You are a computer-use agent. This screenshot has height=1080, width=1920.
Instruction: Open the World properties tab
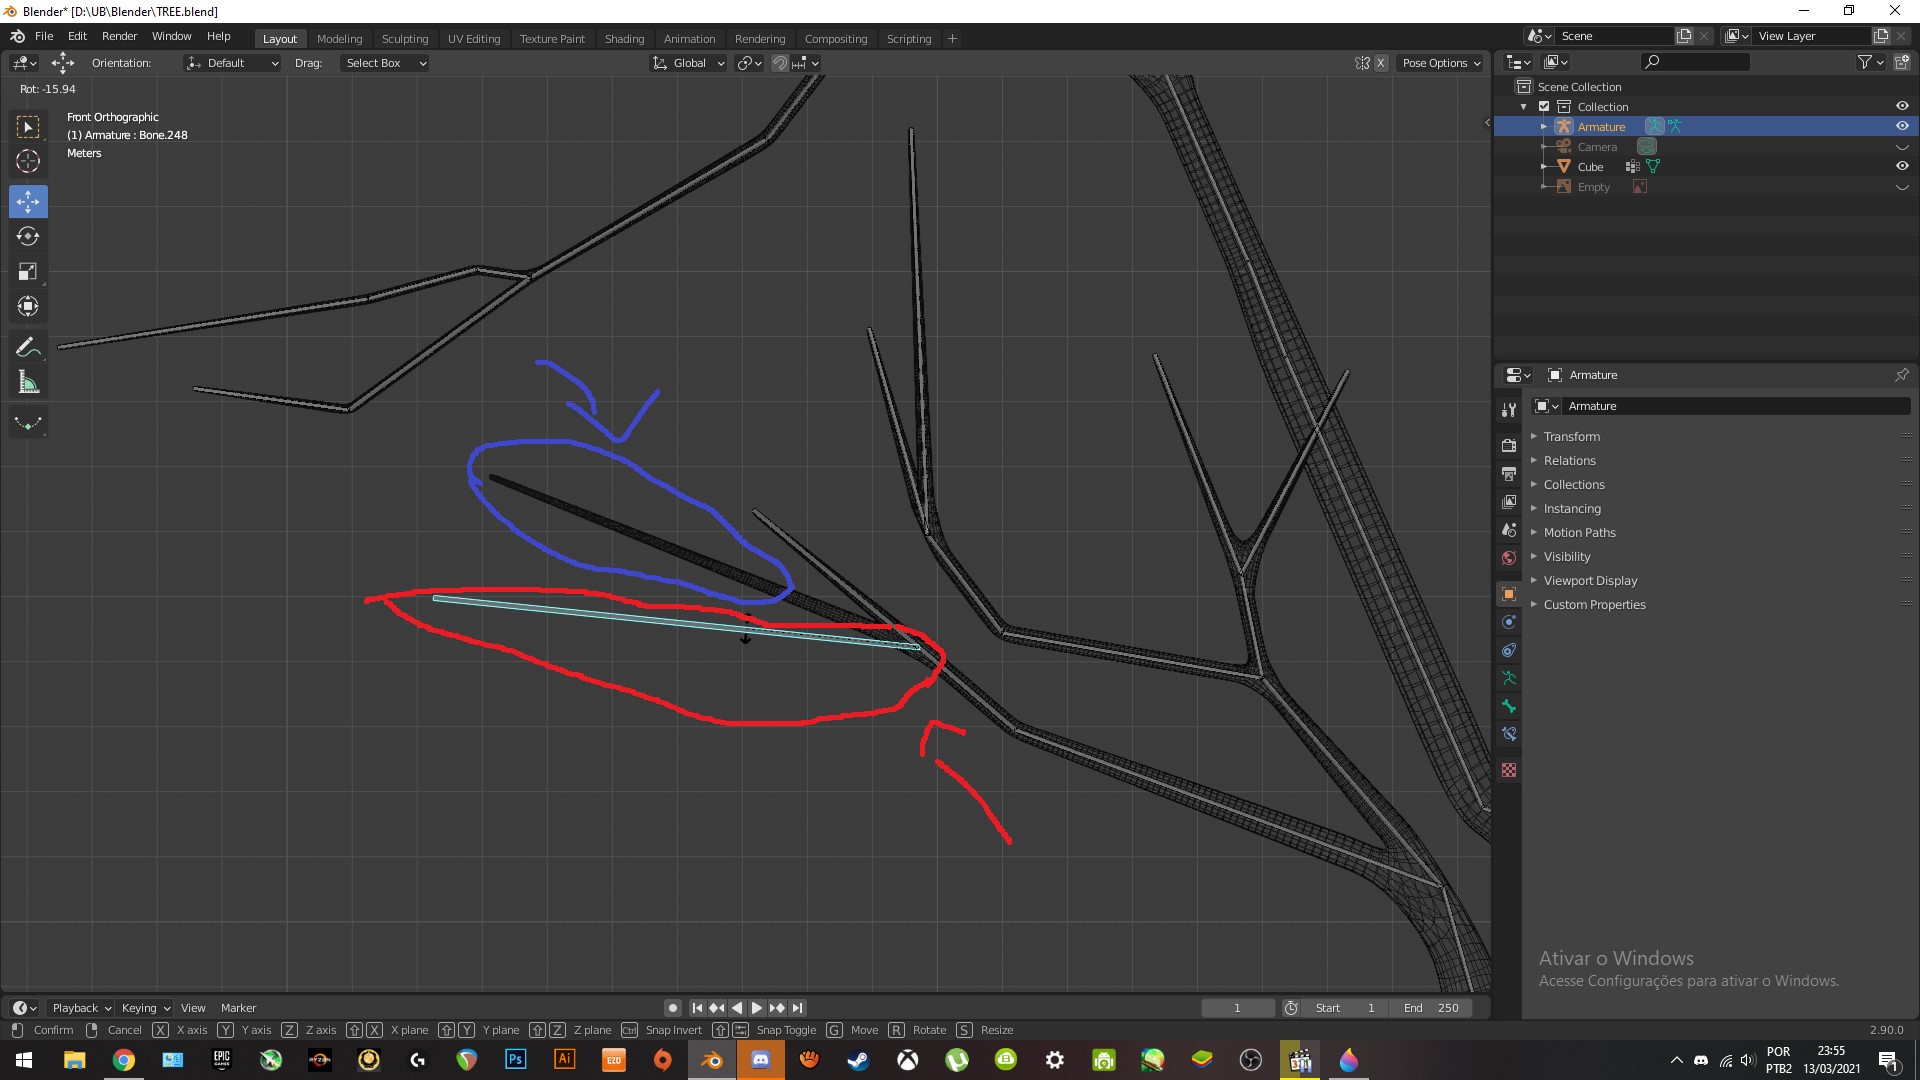tap(1509, 558)
